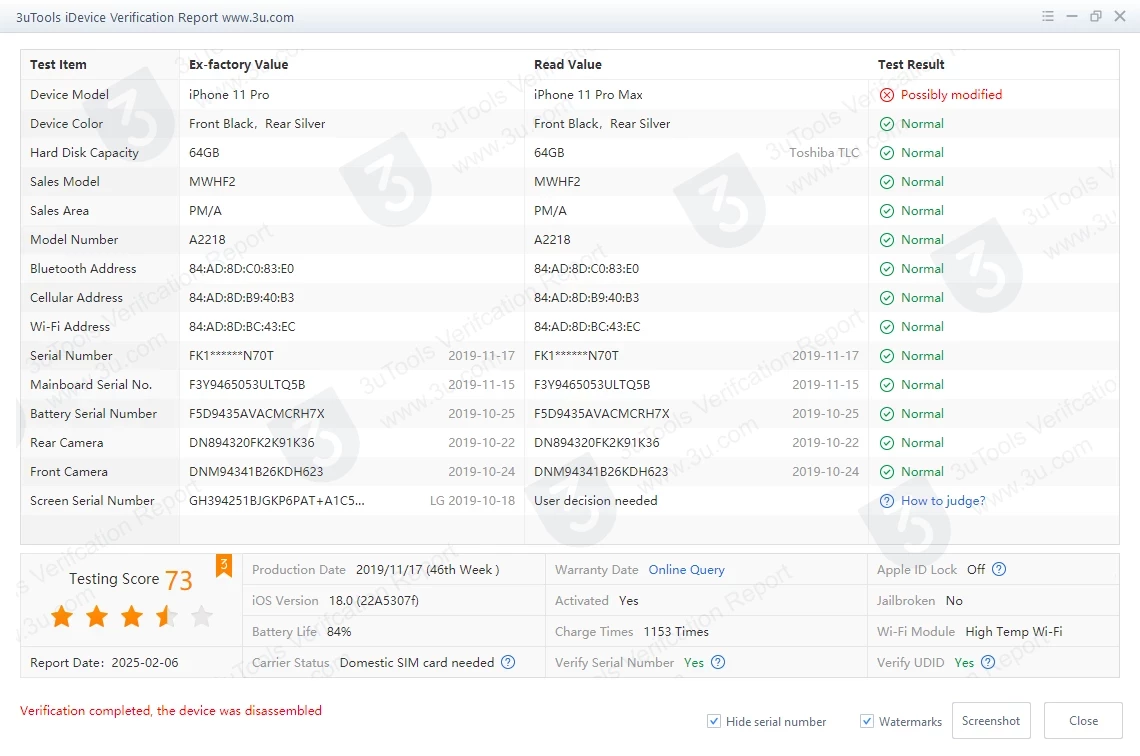Image resolution: width=1140 pixels, height=756 pixels.
Task: Click the Test Item column header
Action: [x=58, y=65]
